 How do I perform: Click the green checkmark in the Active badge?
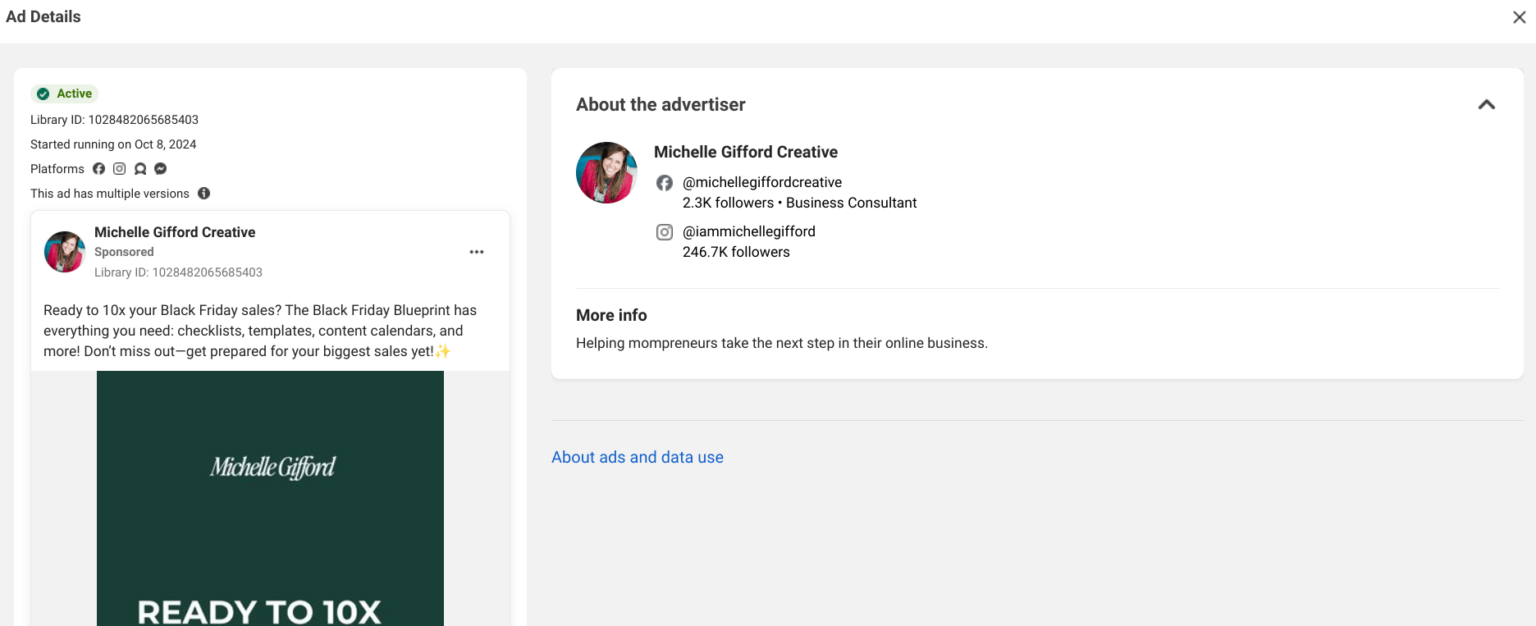point(45,93)
